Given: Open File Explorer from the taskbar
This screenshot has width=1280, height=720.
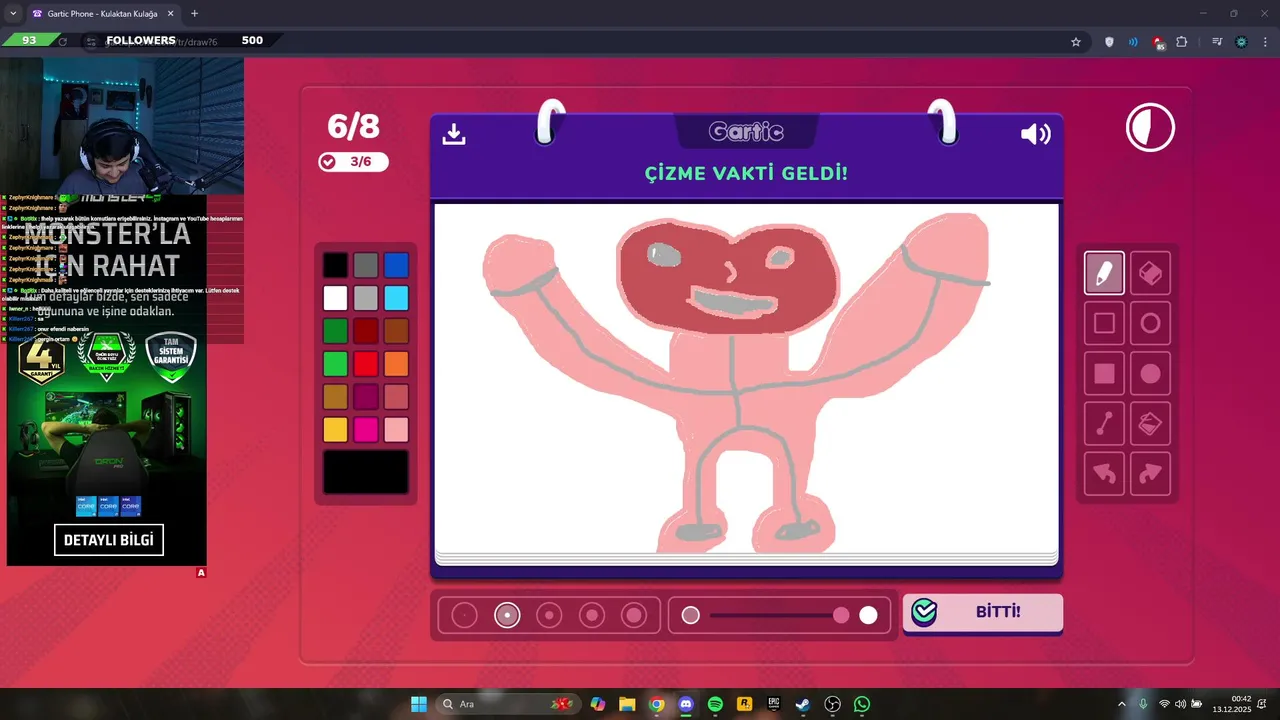Looking at the screenshot, I should click(x=627, y=704).
